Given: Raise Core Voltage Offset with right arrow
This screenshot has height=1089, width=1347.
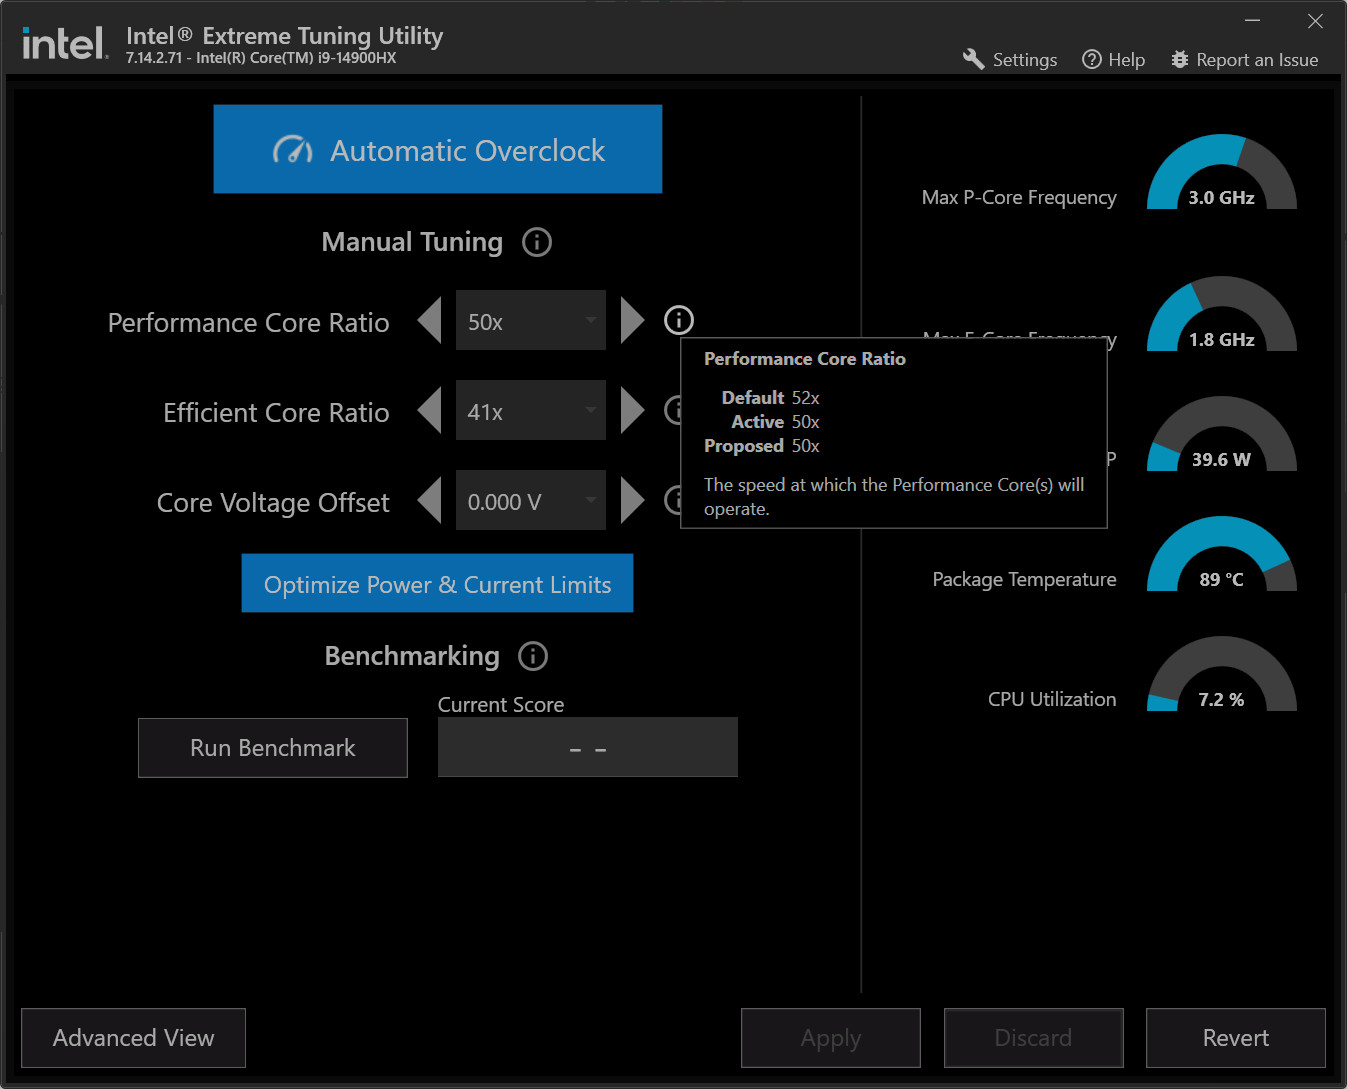Looking at the screenshot, I should point(633,500).
